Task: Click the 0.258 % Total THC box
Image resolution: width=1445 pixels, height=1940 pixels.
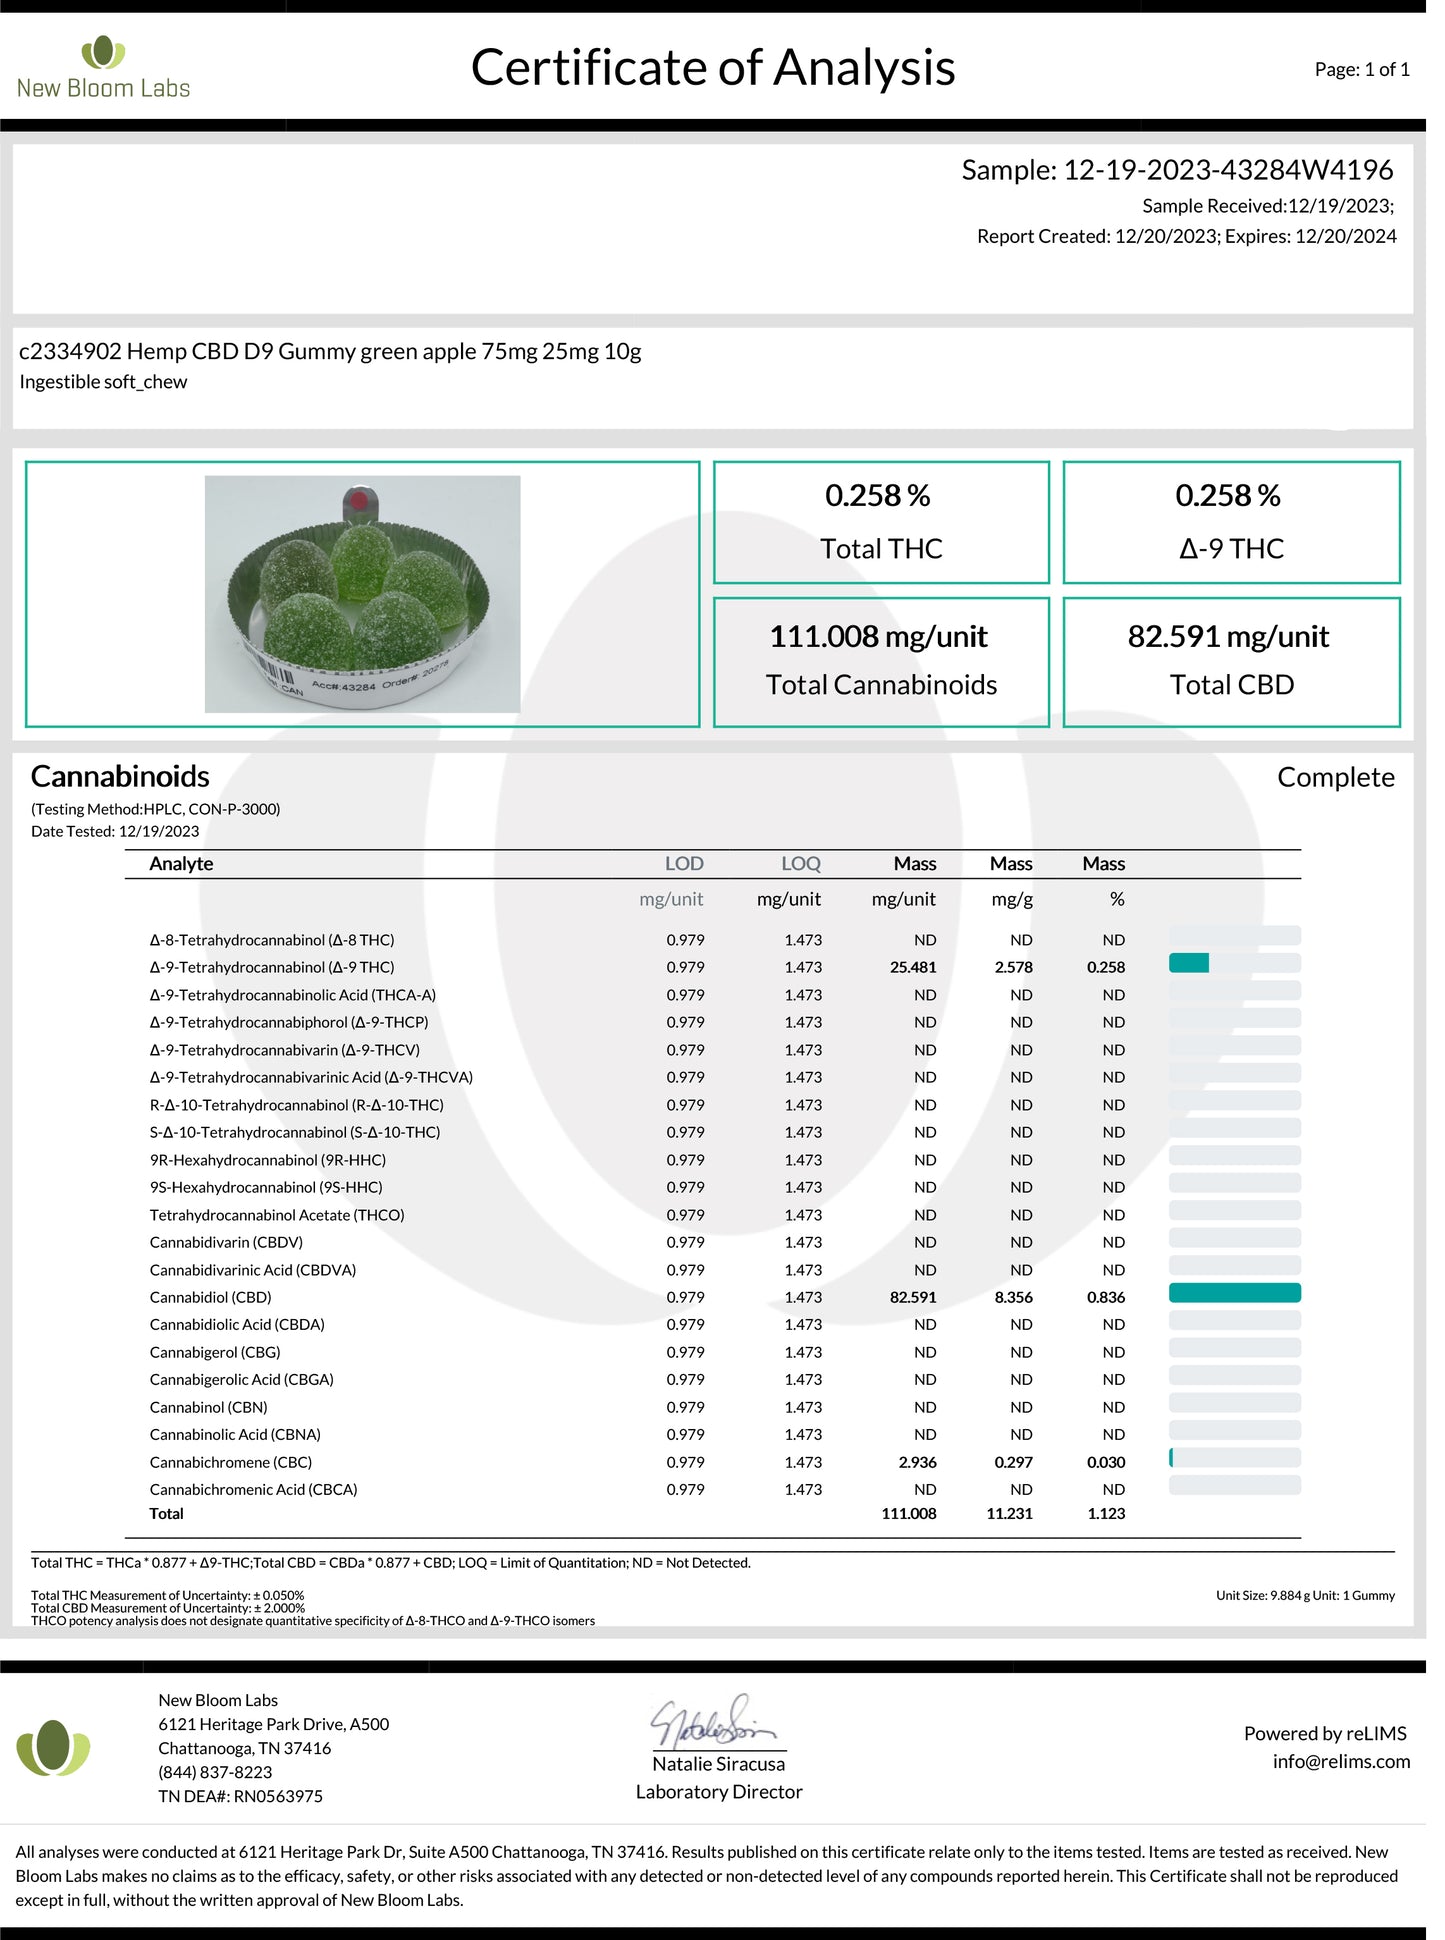Action: coord(881,522)
